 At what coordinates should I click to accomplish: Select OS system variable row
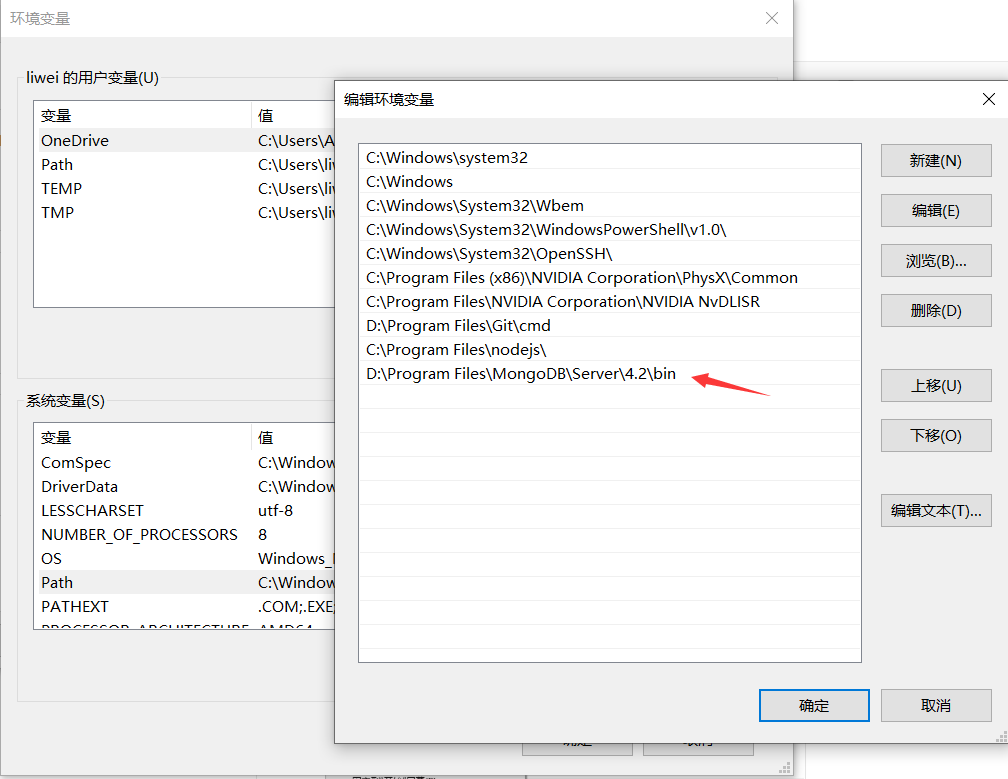tap(184, 559)
